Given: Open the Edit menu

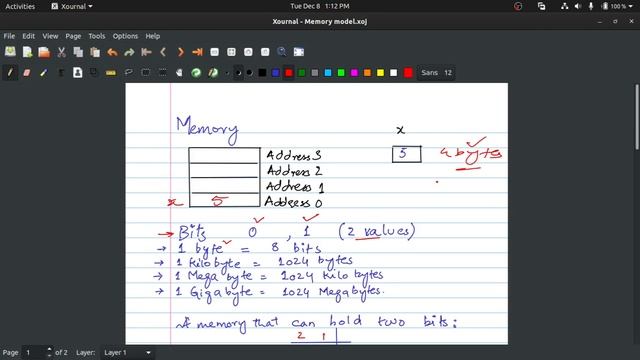Looking at the screenshot, I should pos(29,36).
